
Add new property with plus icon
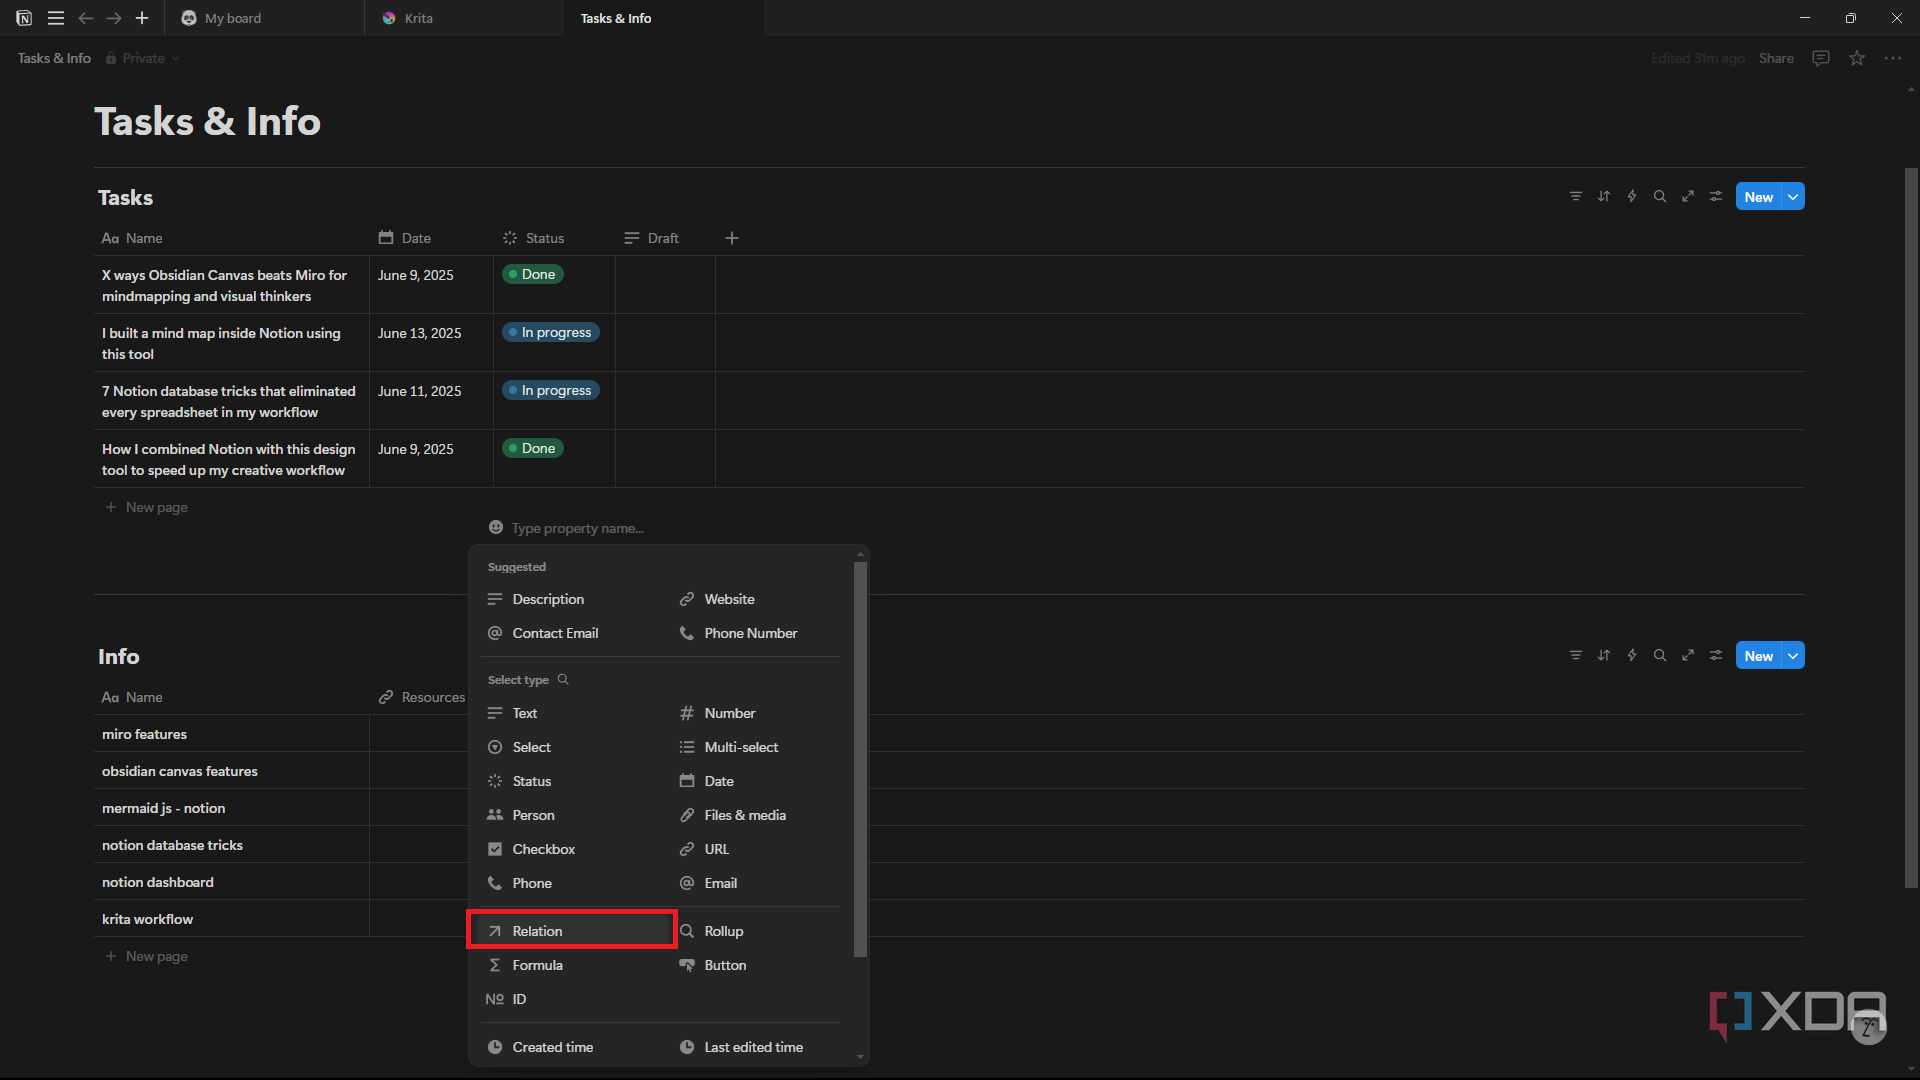(732, 238)
